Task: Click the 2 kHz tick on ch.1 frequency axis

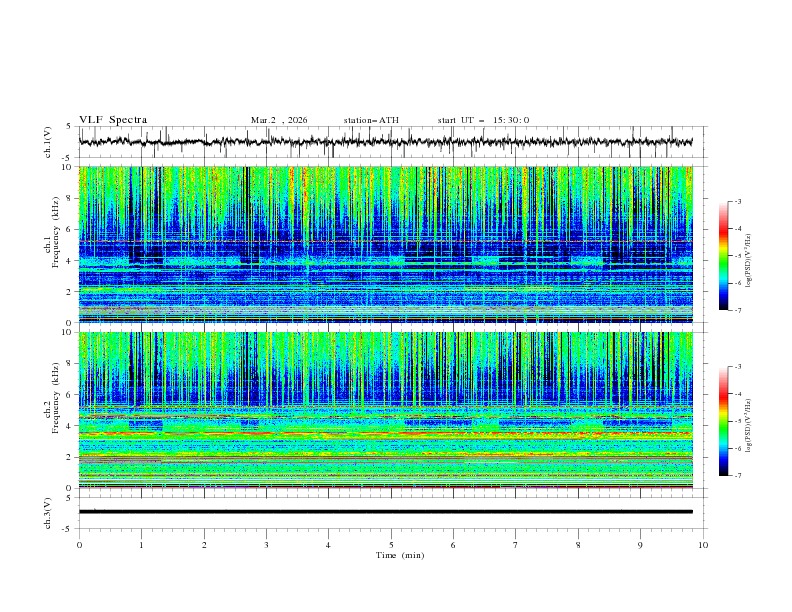Action: pyautogui.click(x=70, y=291)
